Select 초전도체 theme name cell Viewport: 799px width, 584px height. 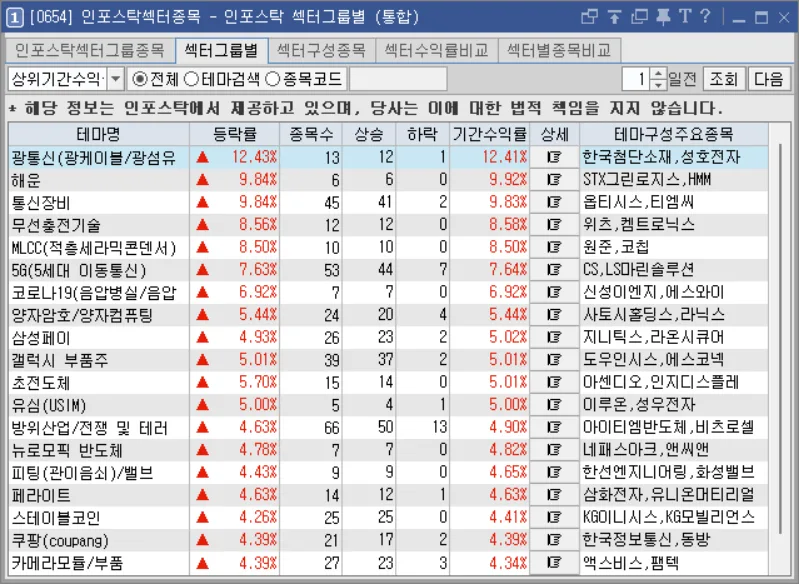point(99,382)
